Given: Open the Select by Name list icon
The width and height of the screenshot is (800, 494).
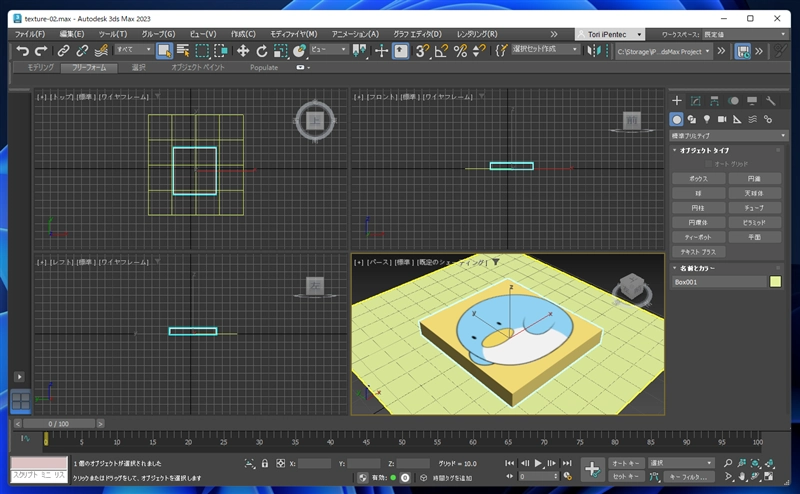Looking at the screenshot, I should (183, 51).
